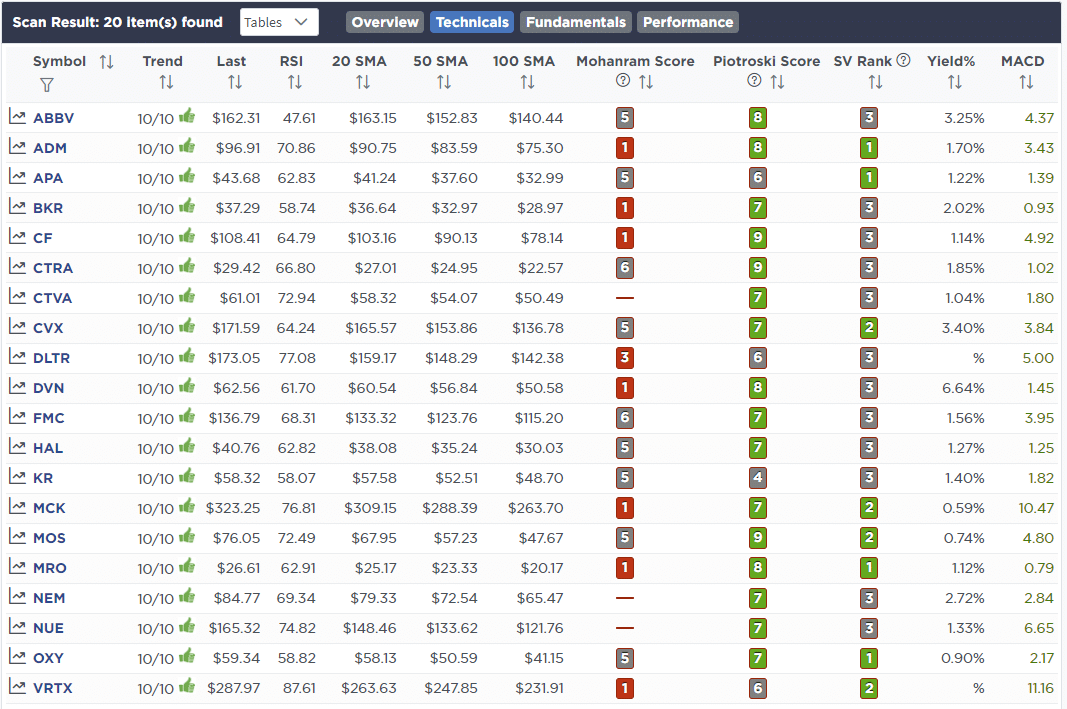Click the red Mohanram score badge for ADM
Viewport: 1067px width, 709px height.
pos(625,147)
